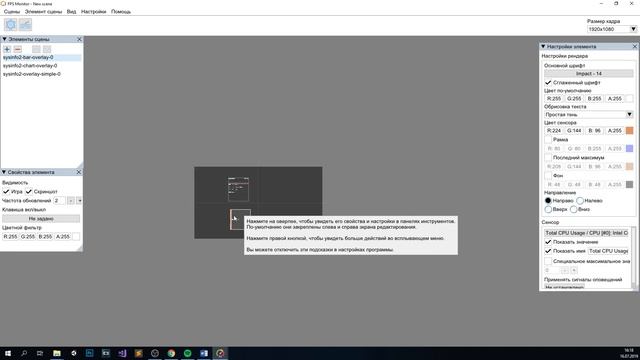This screenshot has height=360, width=640.
Task: Select the Вверх direction radio
Action: 548,209
